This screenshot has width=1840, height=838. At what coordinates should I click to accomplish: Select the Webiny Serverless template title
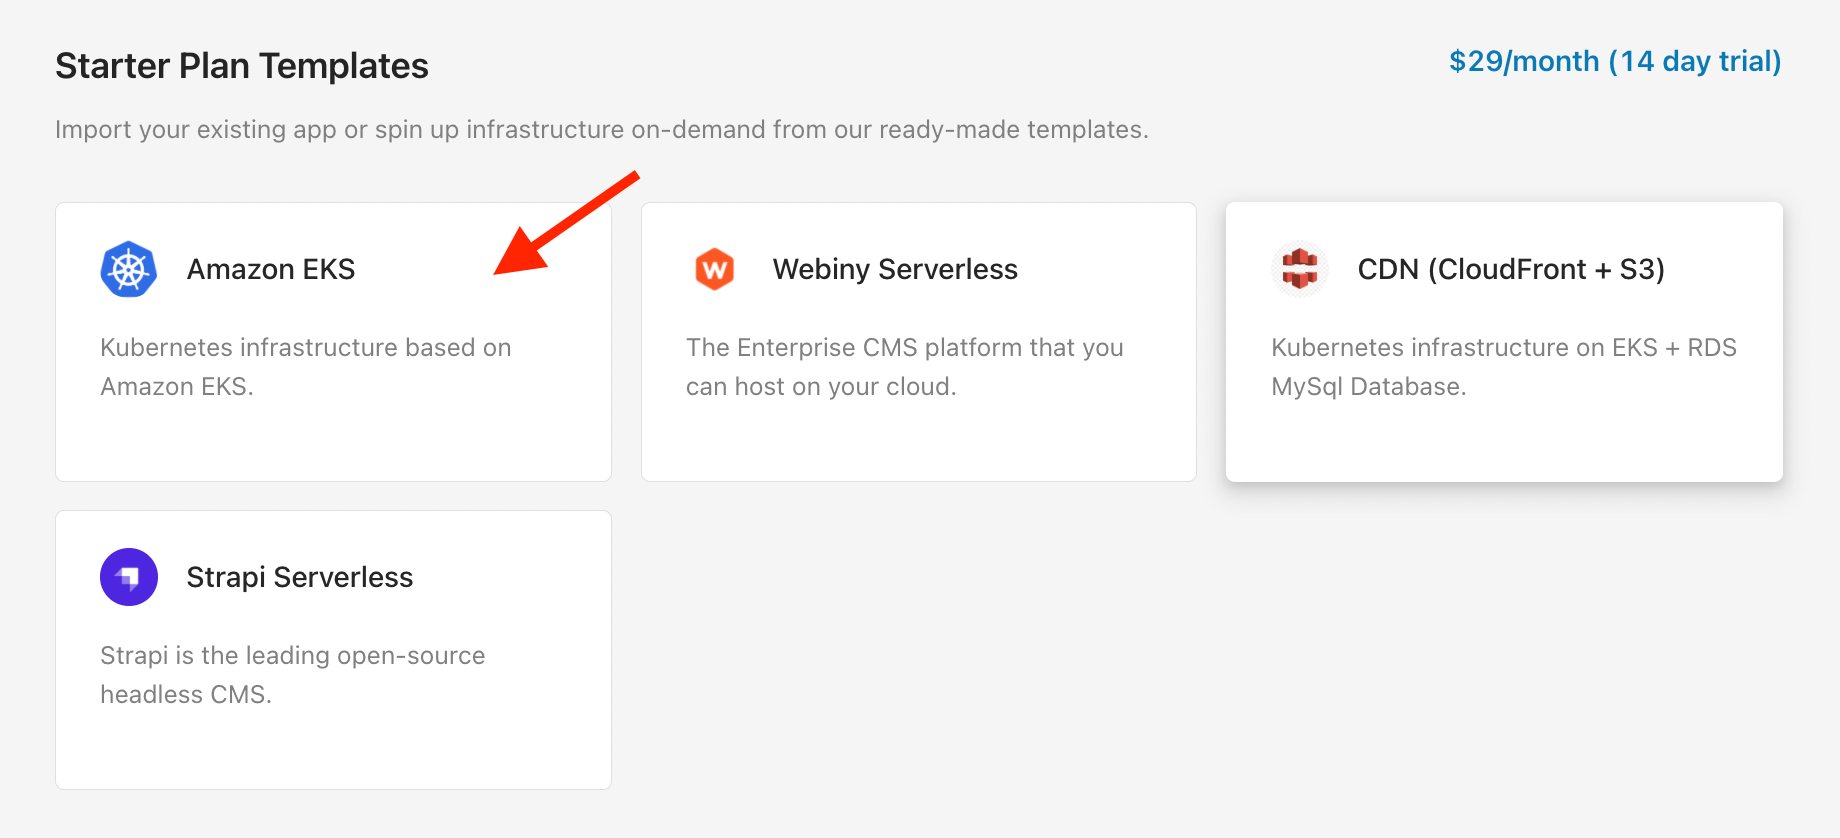[x=895, y=269]
